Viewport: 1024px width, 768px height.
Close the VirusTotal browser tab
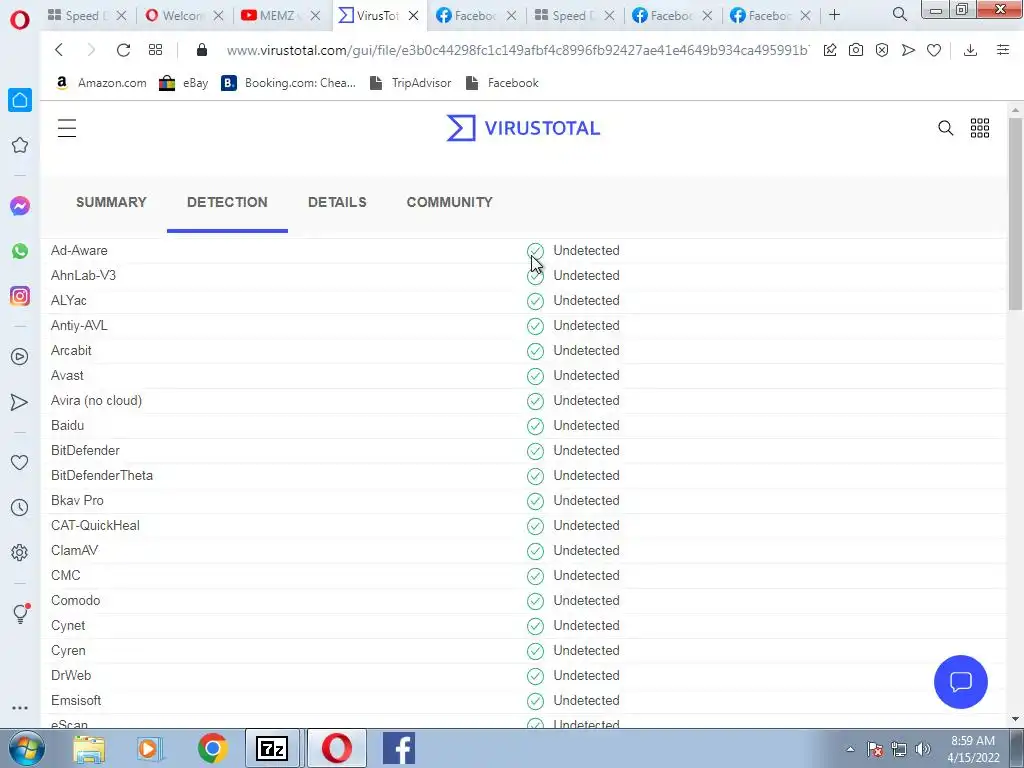413,16
